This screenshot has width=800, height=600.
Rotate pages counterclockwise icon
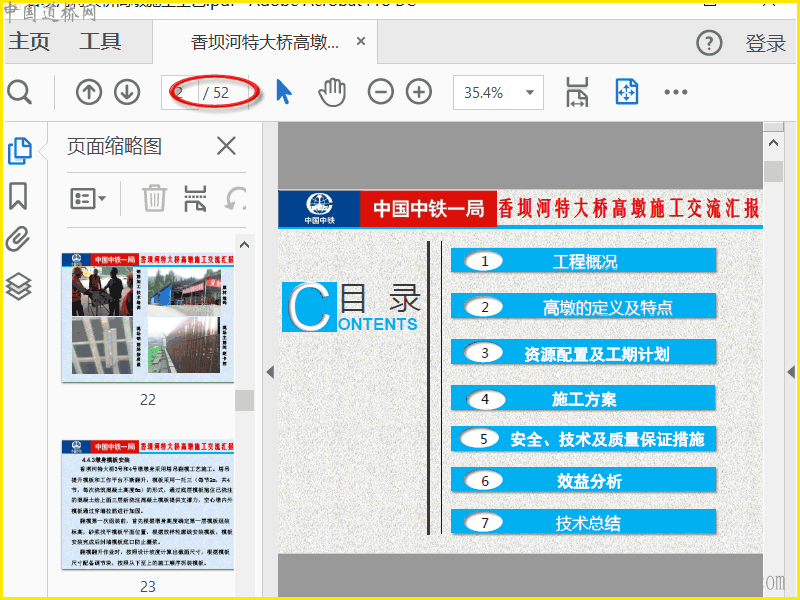point(236,198)
